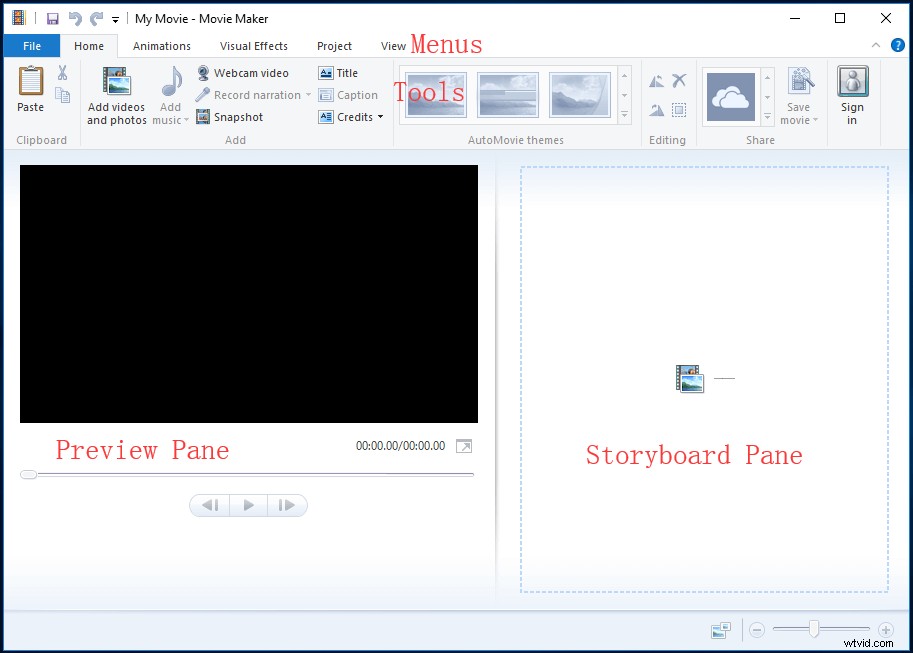
Task: Select the rotate left icon in Editing
Action: tap(657, 79)
